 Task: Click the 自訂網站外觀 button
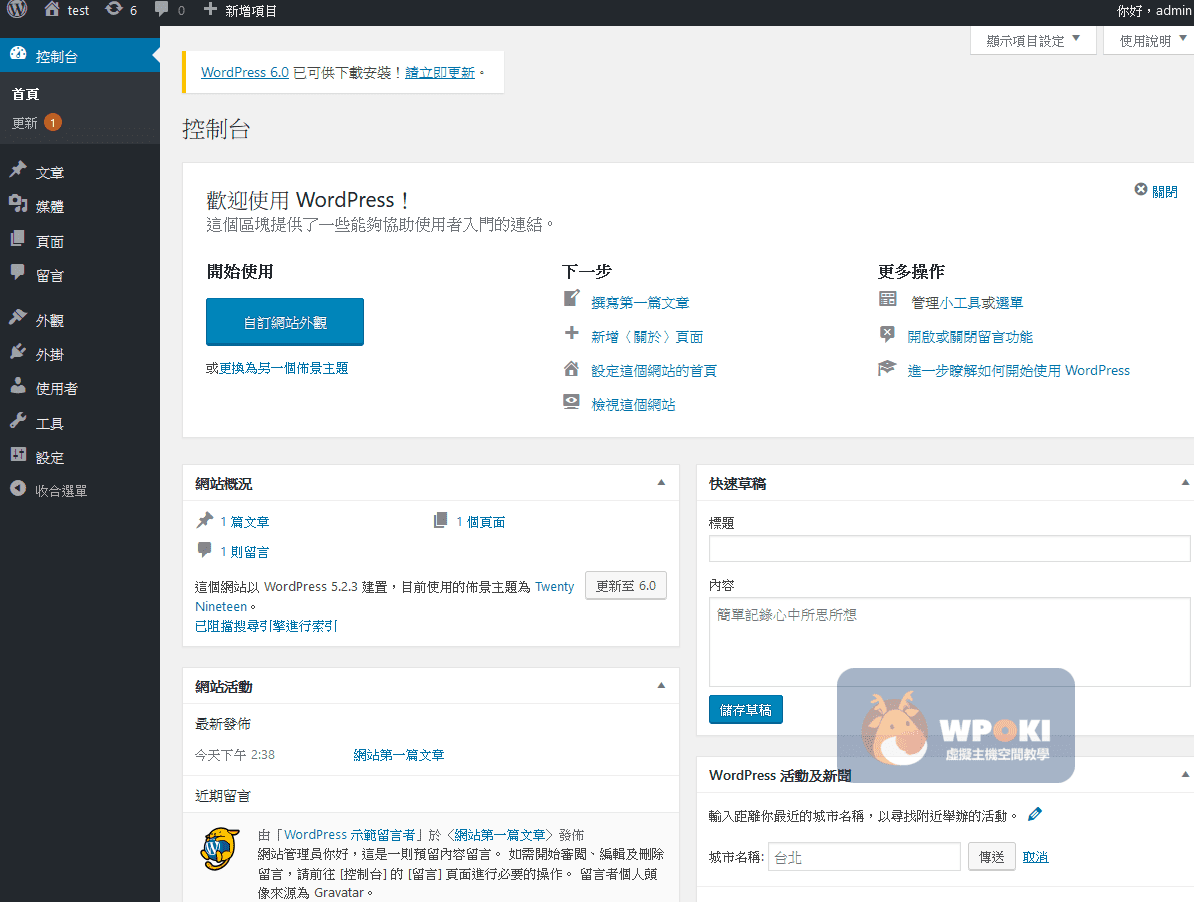(x=285, y=322)
